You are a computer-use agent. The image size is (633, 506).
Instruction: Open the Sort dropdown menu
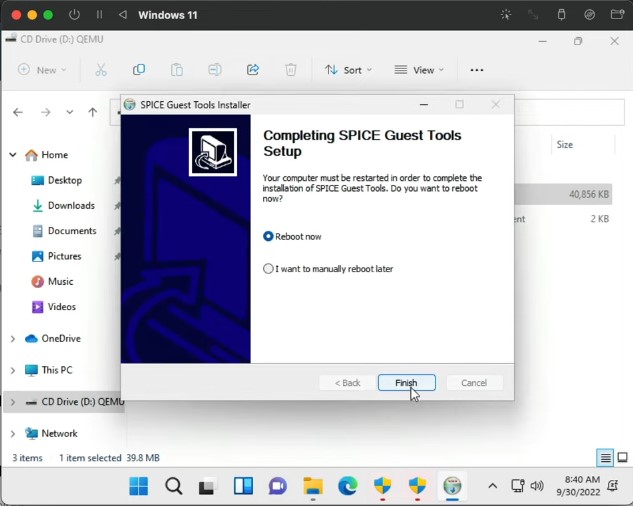click(x=348, y=70)
